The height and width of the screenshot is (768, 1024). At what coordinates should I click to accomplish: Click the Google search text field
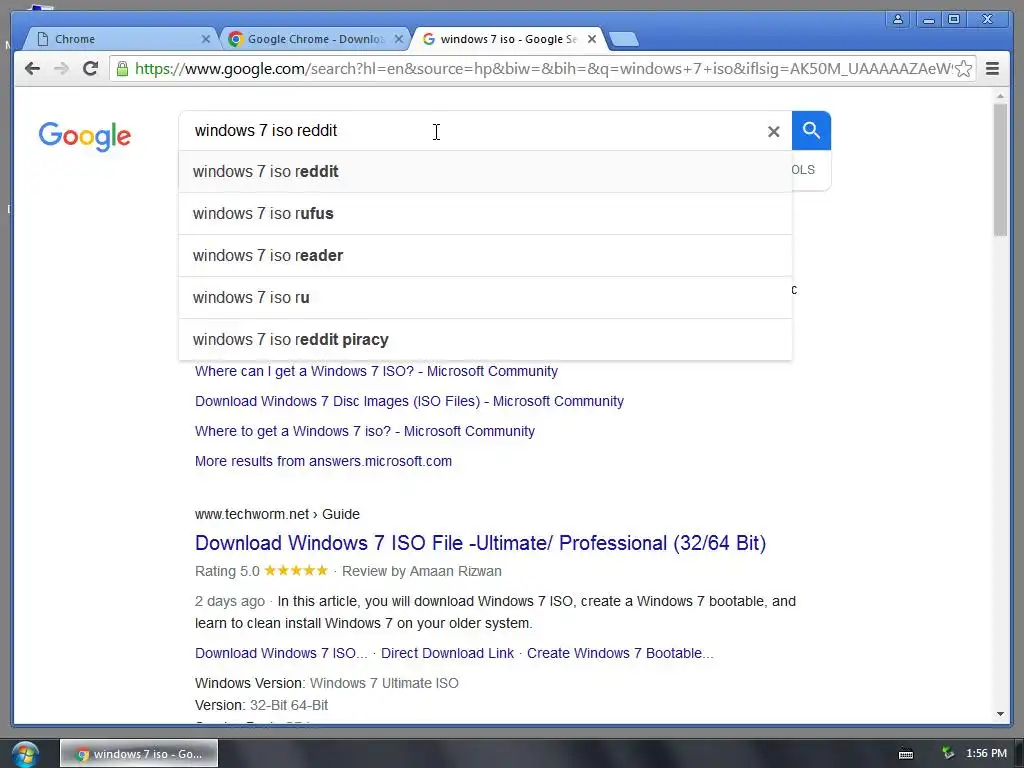[472, 131]
